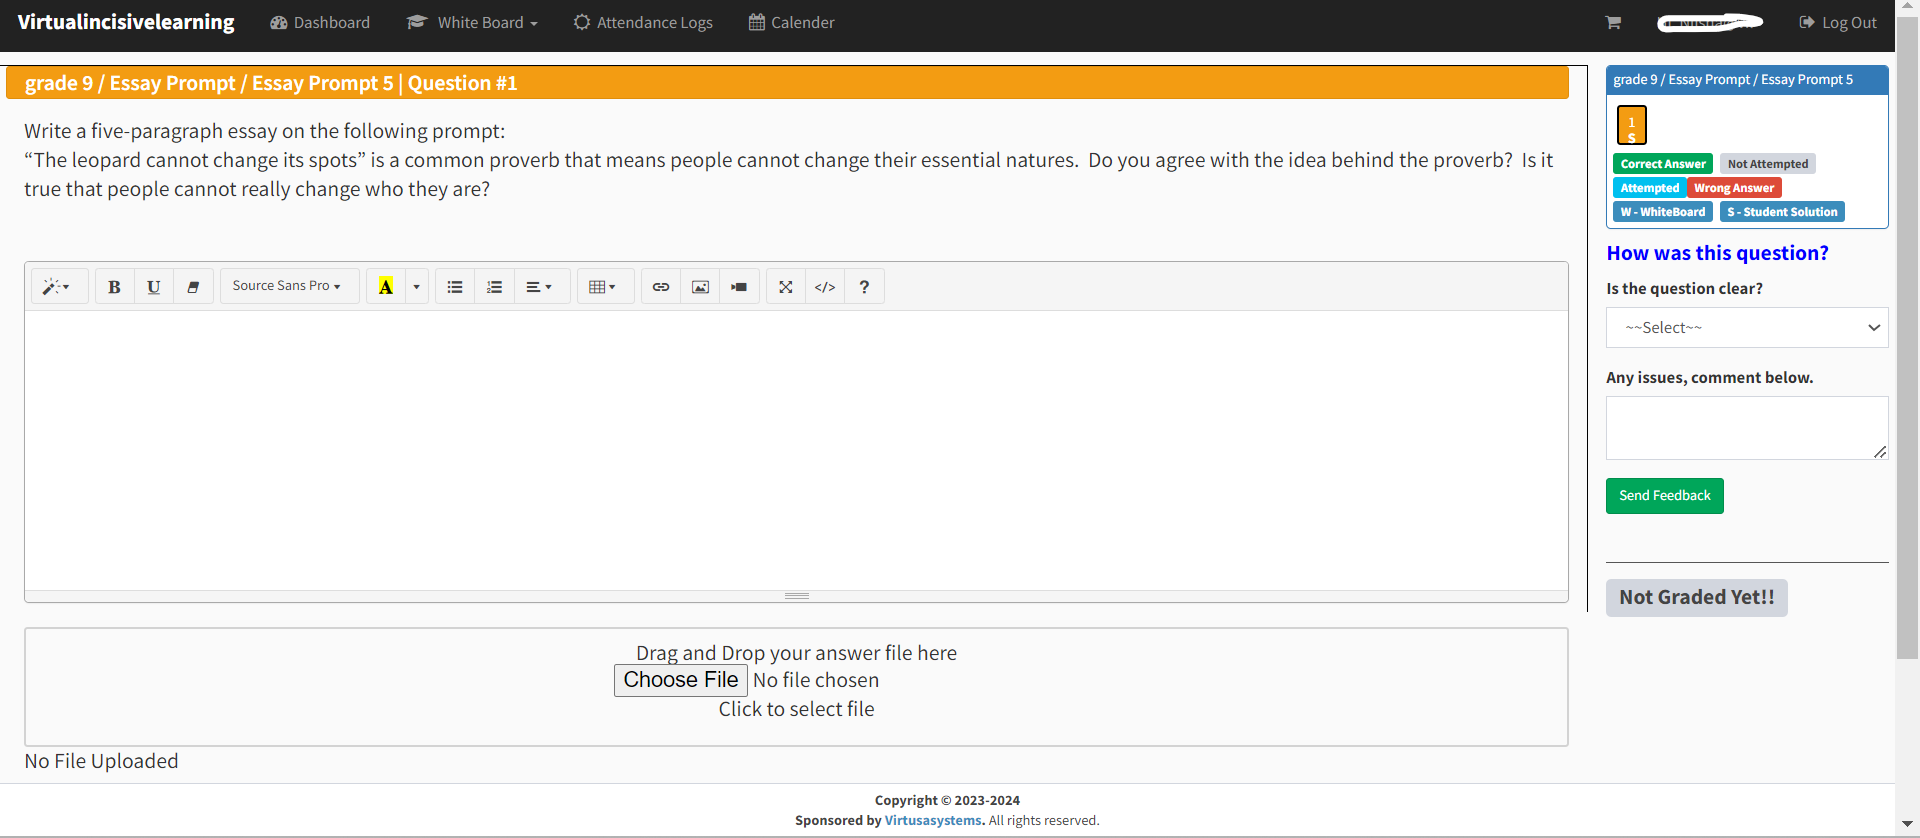The height and width of the screenshot is (838, 1920).
Task: Apply the yellow highlight text color
Action: [x=386, y=287]
